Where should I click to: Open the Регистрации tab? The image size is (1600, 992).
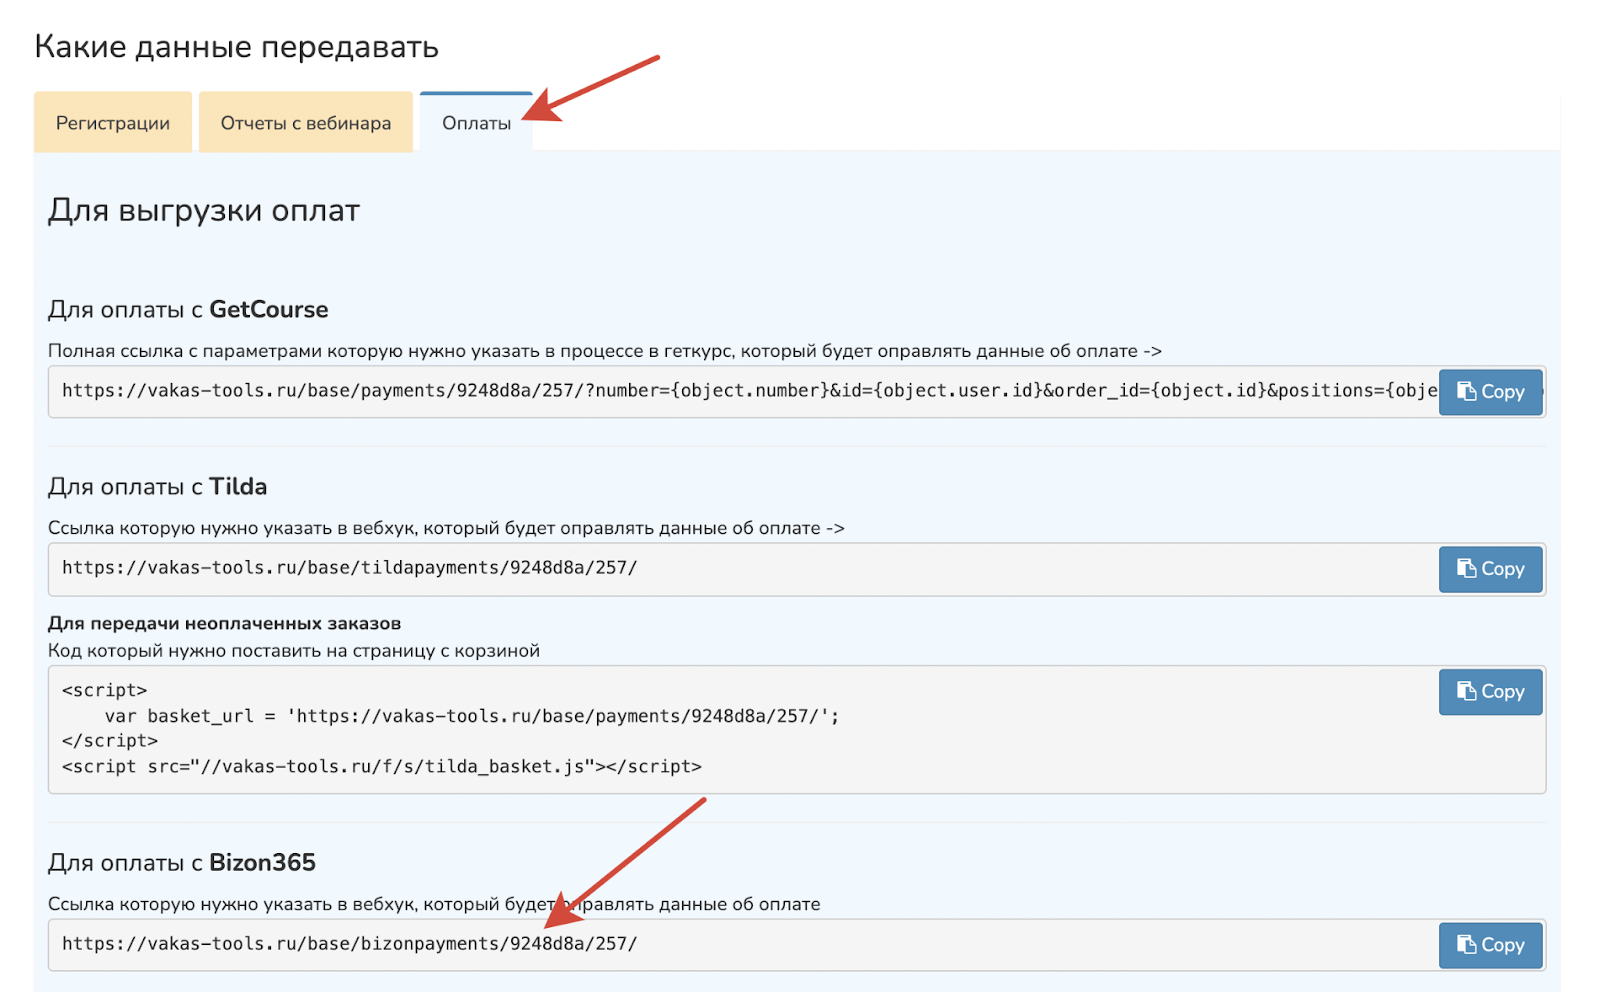pos(112,123)
